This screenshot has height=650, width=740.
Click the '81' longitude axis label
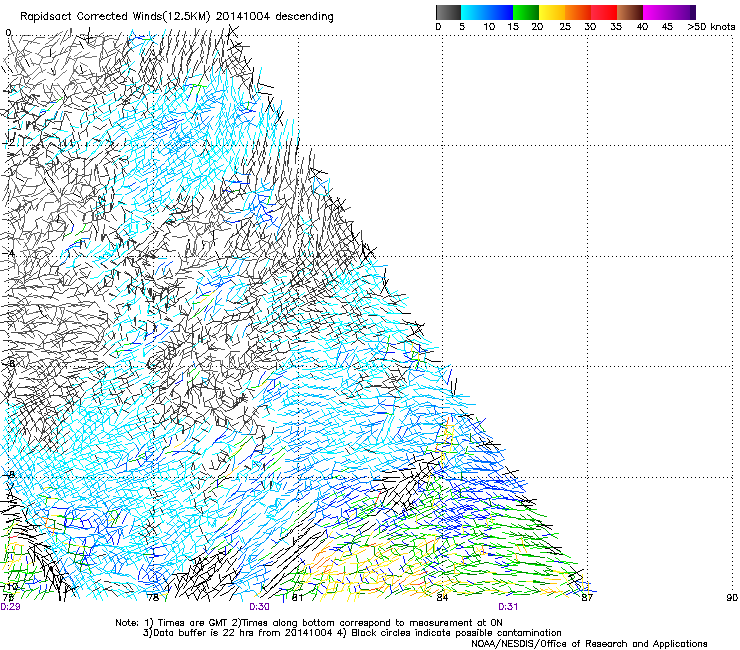pyautogui.click(x=297, y=598)
